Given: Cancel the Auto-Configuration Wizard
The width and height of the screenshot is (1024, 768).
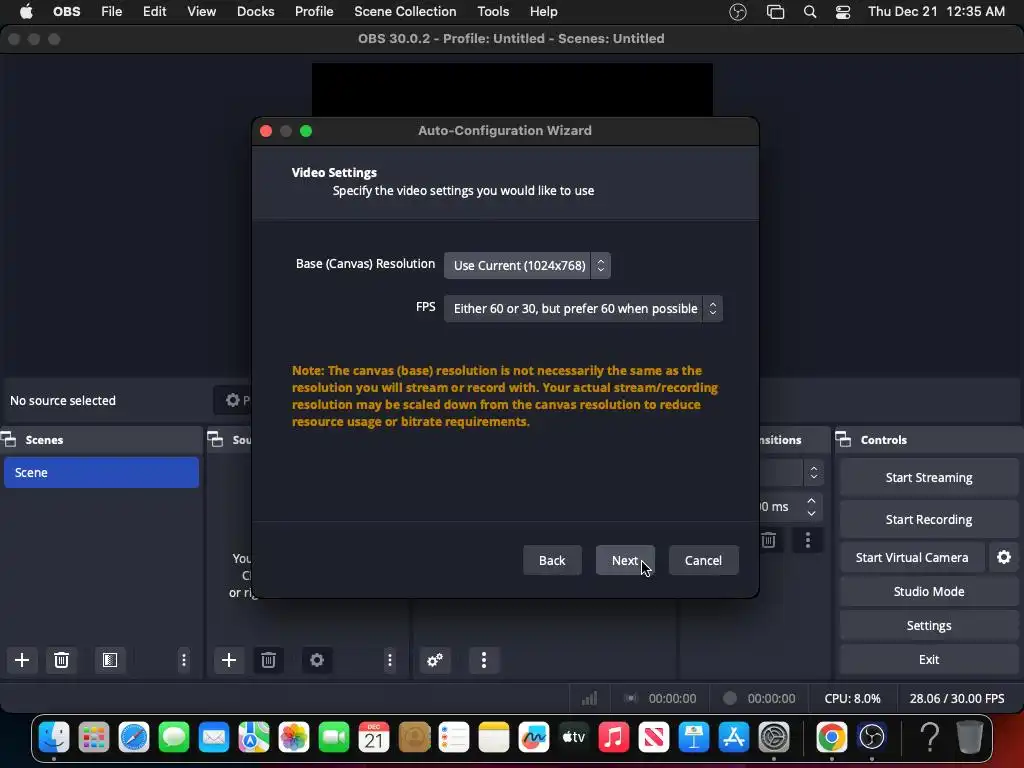Looking at the screenshot, I should pos(703,560).
